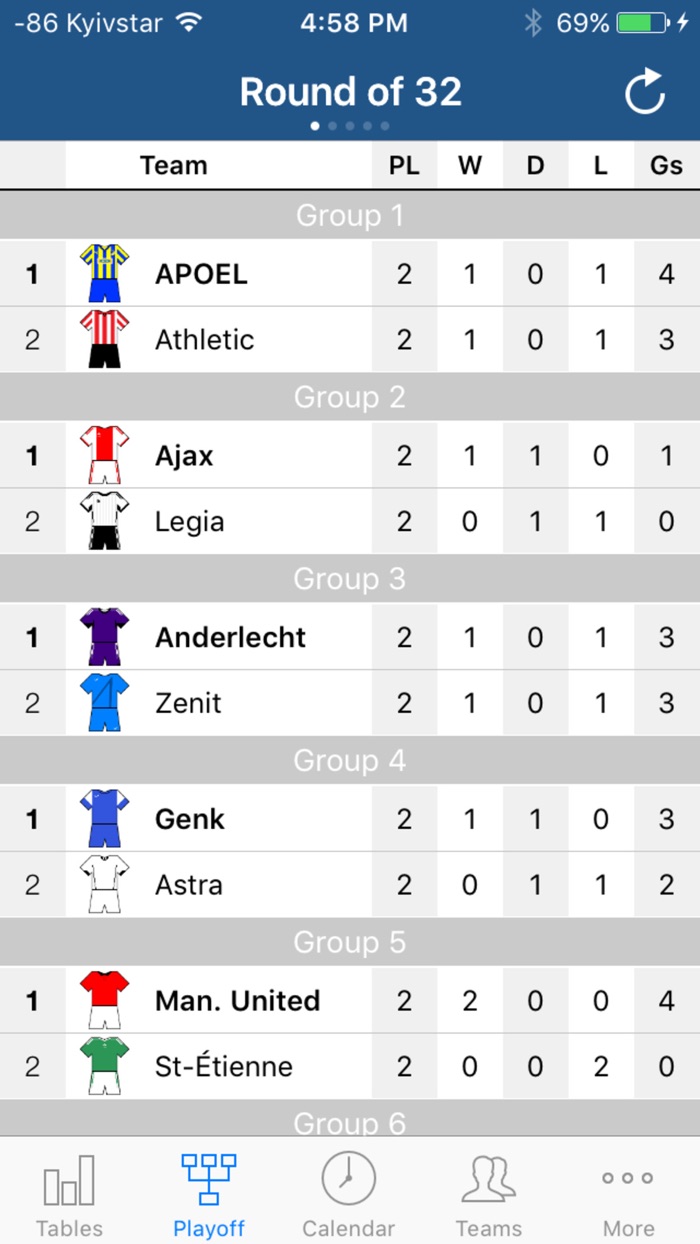The width and height of the screenshot is (700, 1244).
Task: Switch to the Playoff tab
Action: tap(208, 1196)
